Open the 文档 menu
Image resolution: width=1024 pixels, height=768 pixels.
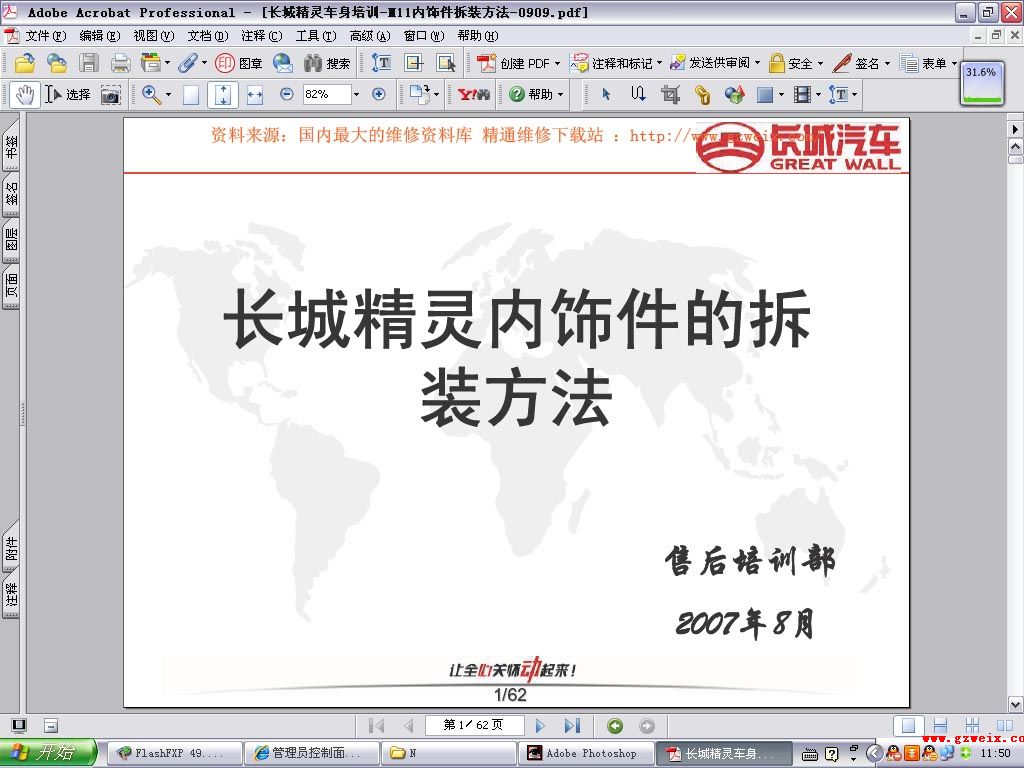(x=208, y=36)
